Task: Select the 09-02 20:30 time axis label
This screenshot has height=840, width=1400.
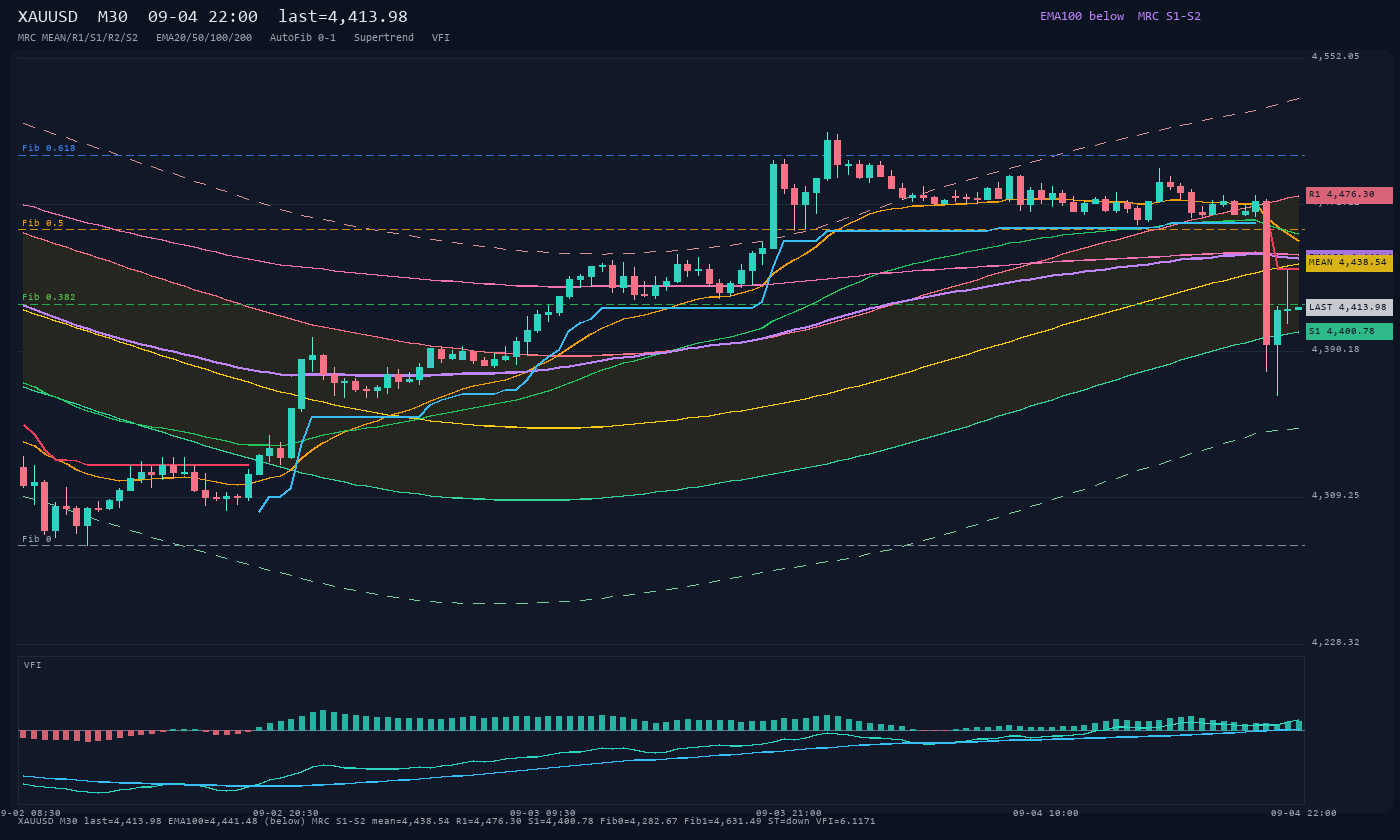Action: pos(286,813)
